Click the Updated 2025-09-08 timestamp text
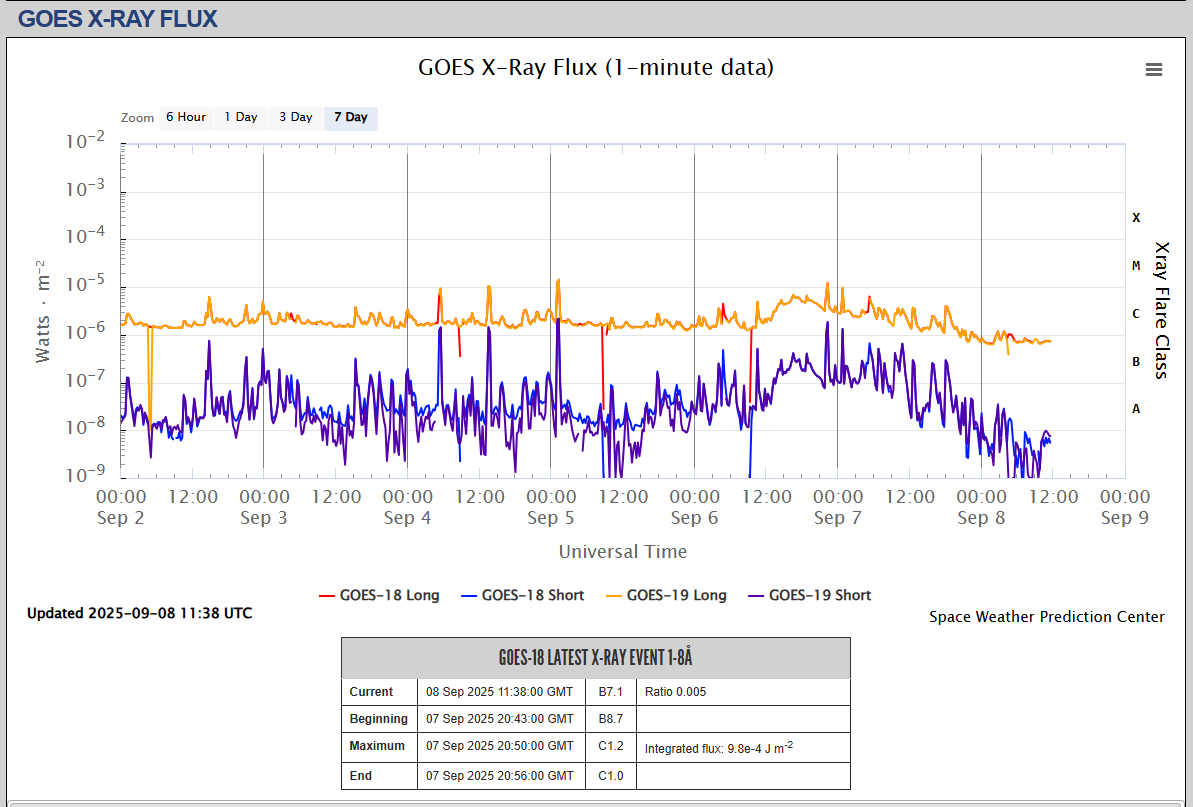The image size is (1193, 807). coord(139,613)
